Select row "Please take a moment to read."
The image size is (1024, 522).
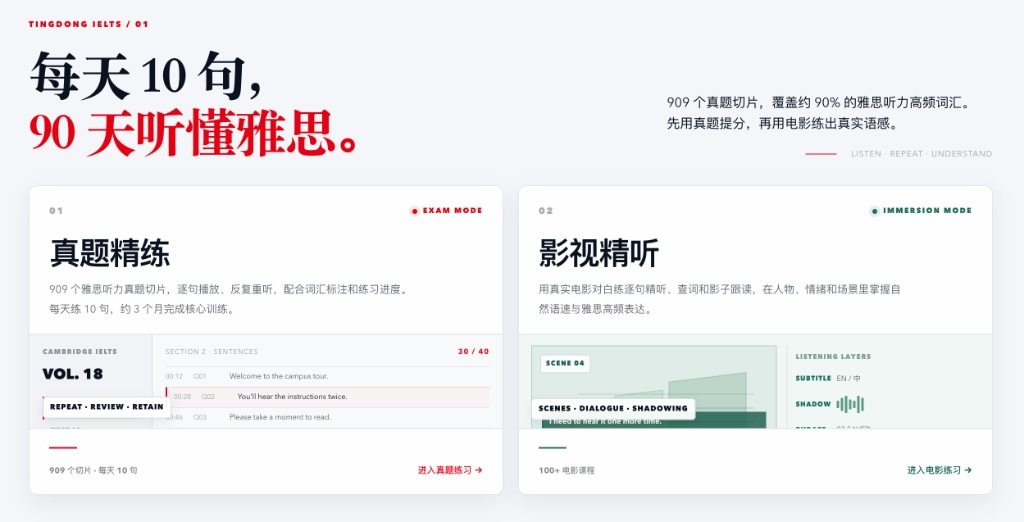[327, 417]
